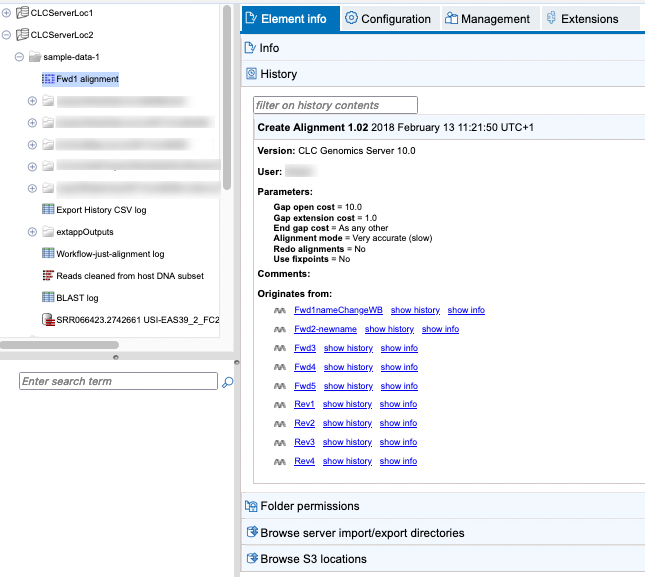Open the Browse S3 locations section
This screenshot has height=577, width=645.
[x=313, y=559]
